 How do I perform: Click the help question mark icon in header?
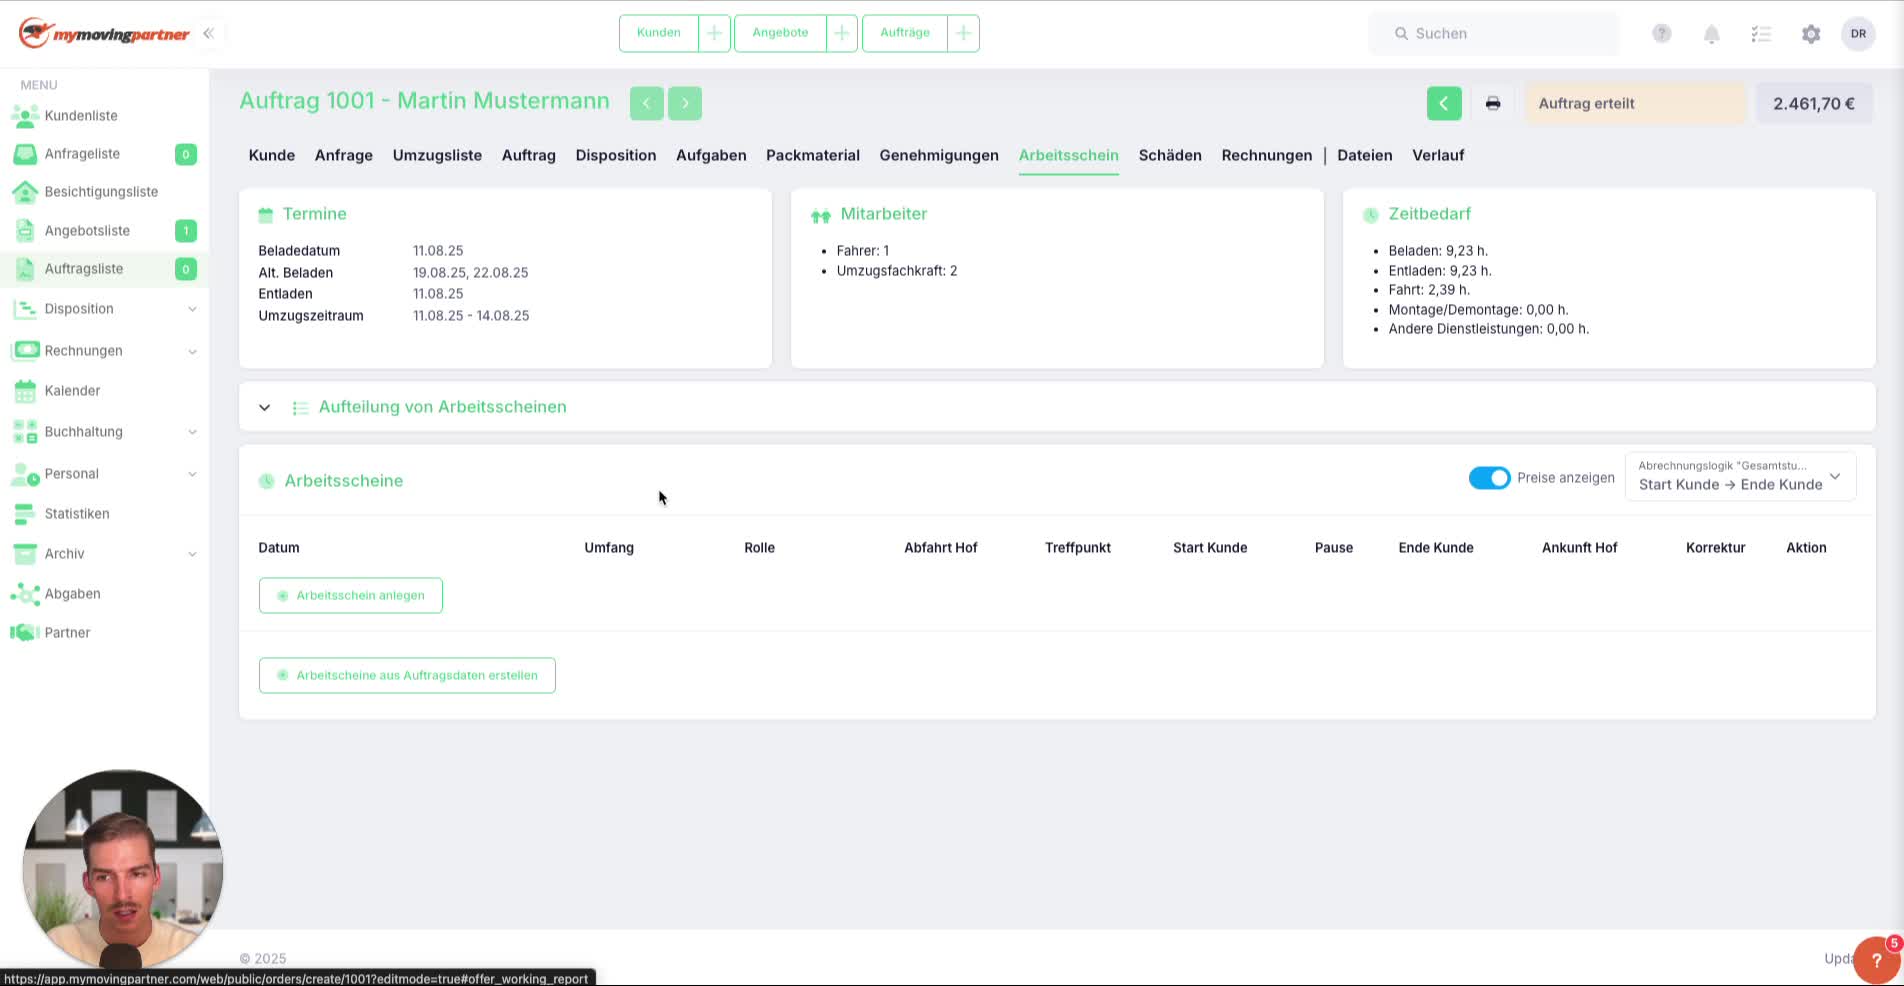click(x=1661, y=33)
